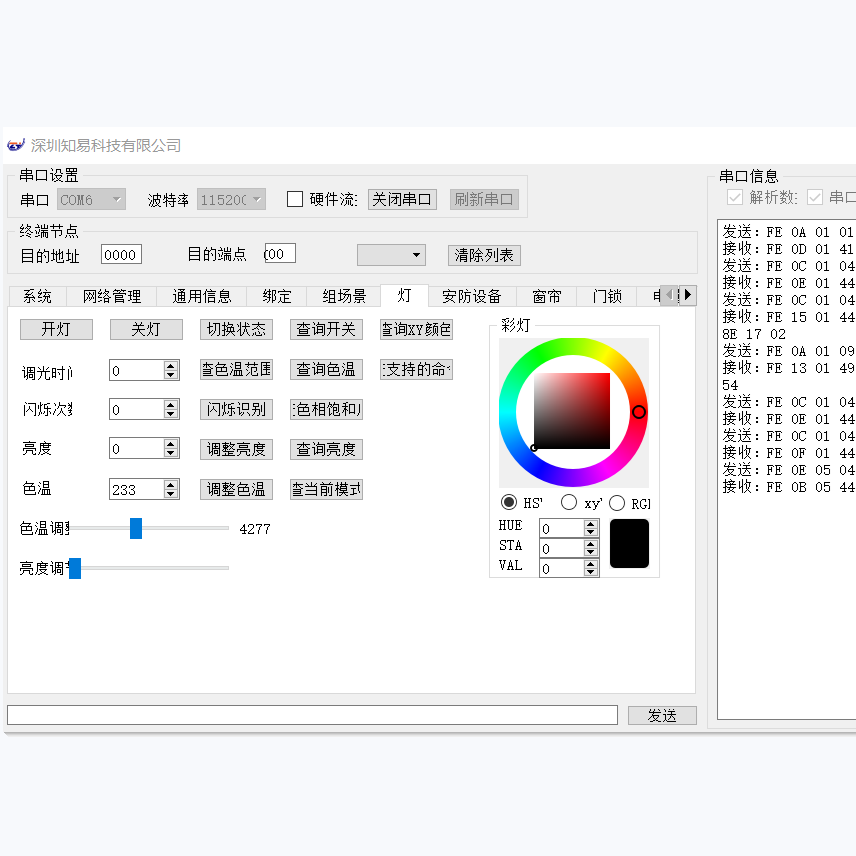The height and width of the screenshot is (856, 856).
Task: Switch to the 窗帘 tab
Action: coord(546,296)
